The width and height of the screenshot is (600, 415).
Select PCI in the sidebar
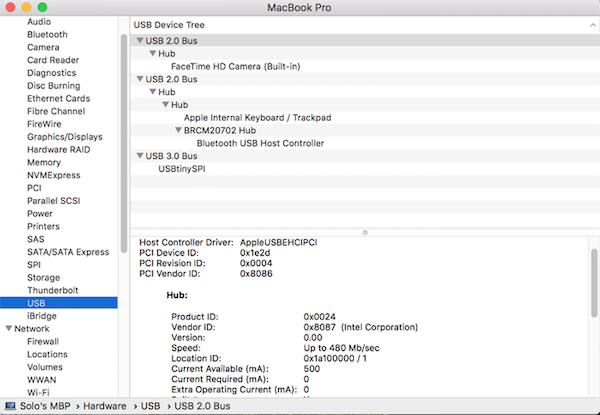(x=34, y=188)
